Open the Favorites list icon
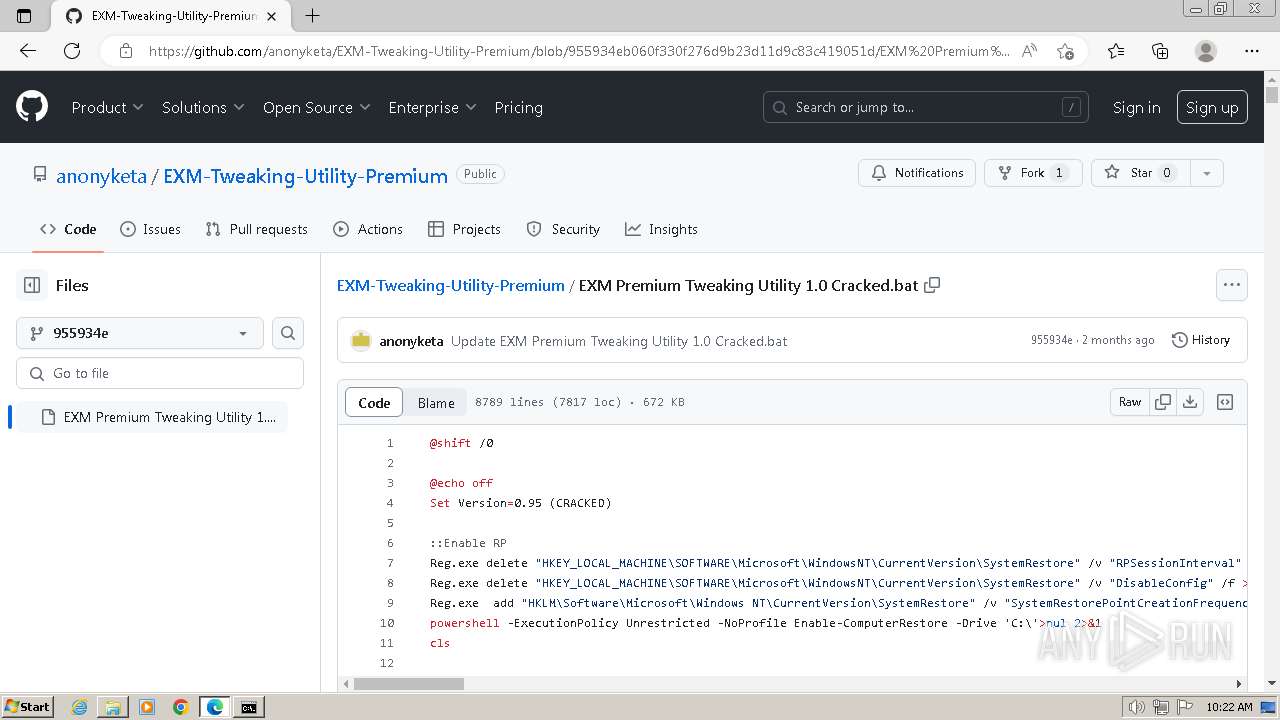1280x720 pixels. [x=1116, y=51]
